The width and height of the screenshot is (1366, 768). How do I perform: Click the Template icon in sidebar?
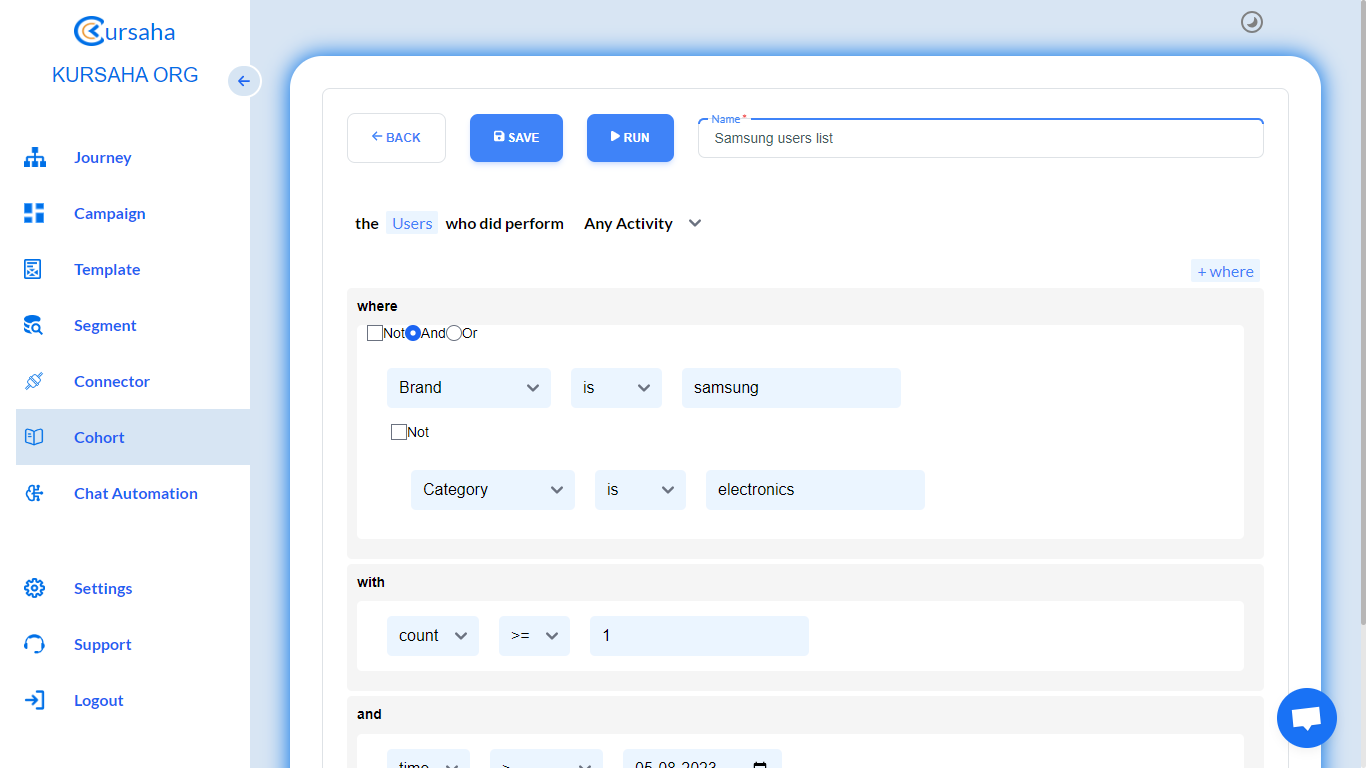[33, 269]
